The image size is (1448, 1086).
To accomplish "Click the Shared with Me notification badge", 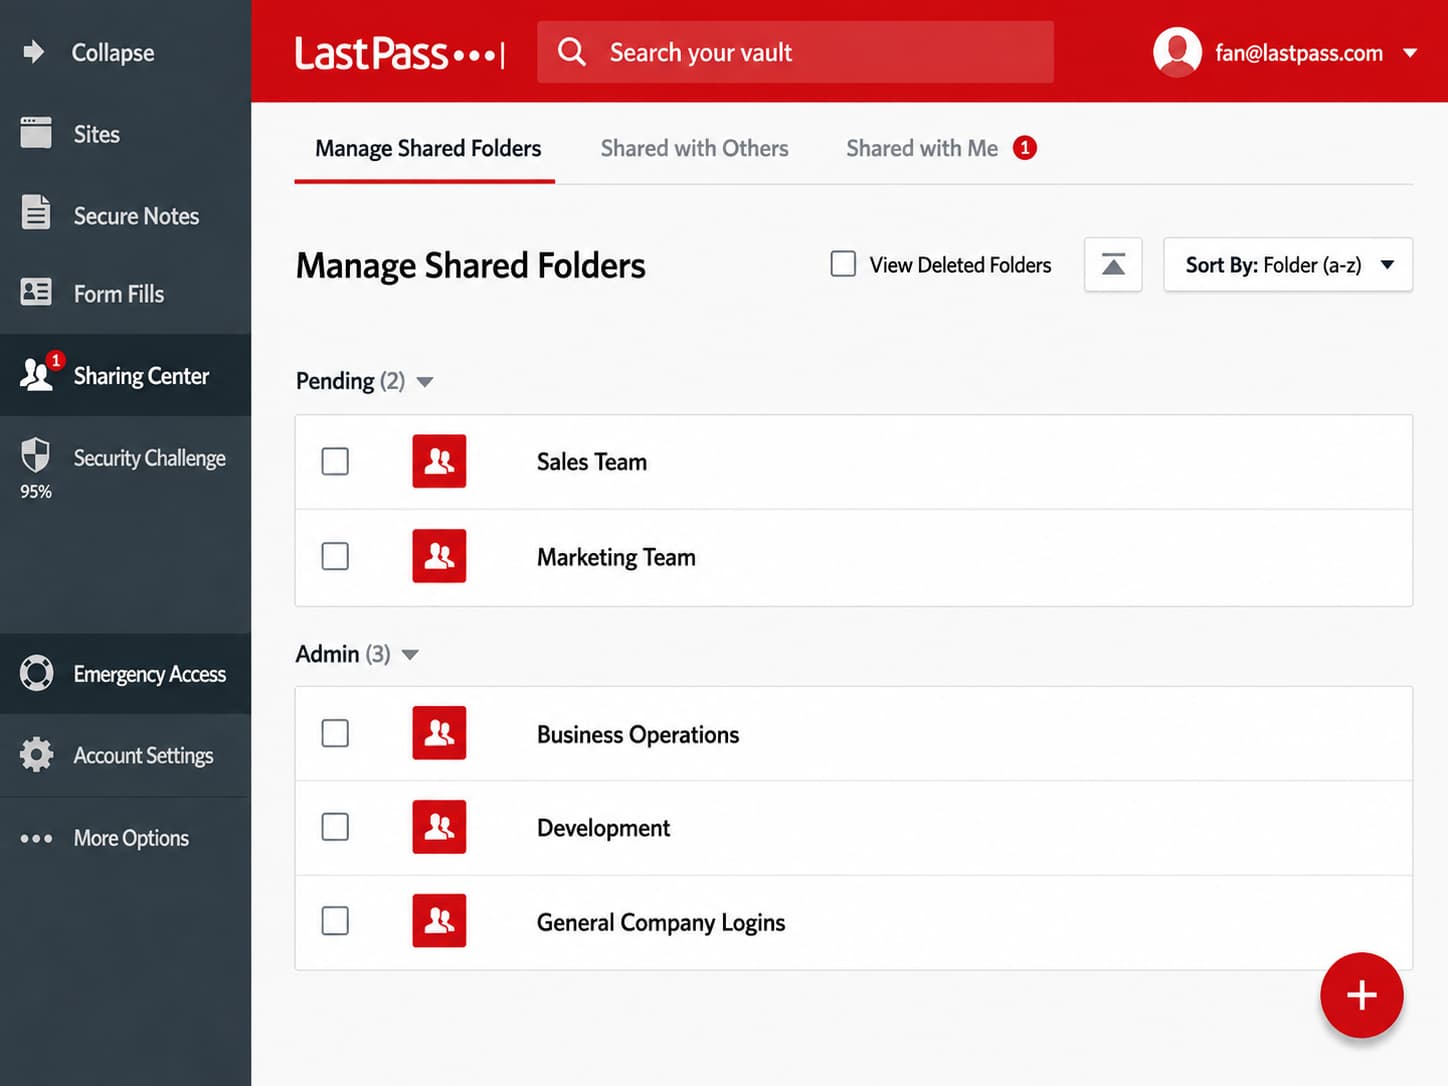I will tap(1024, 148).
